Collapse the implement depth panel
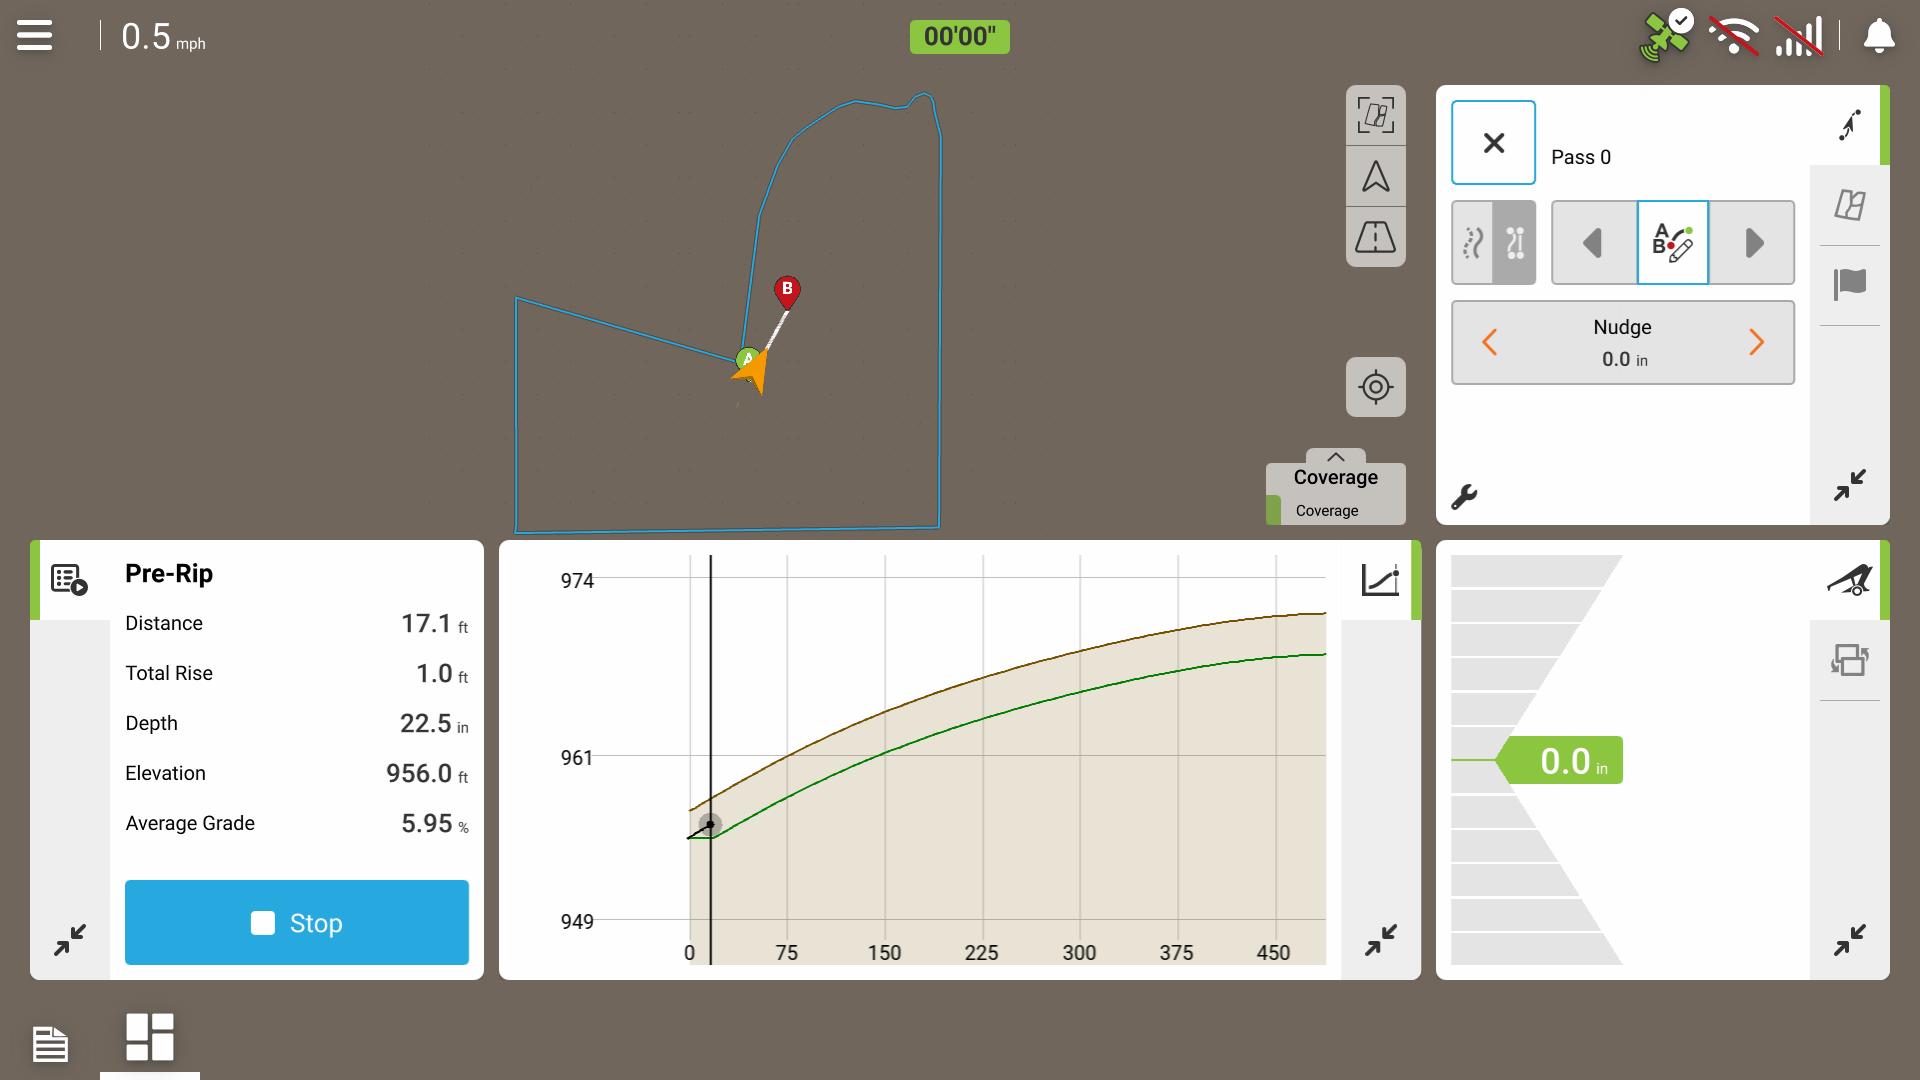Screen dimensions: 1920x1080 pyautogui.click(x=1850, y=939)
